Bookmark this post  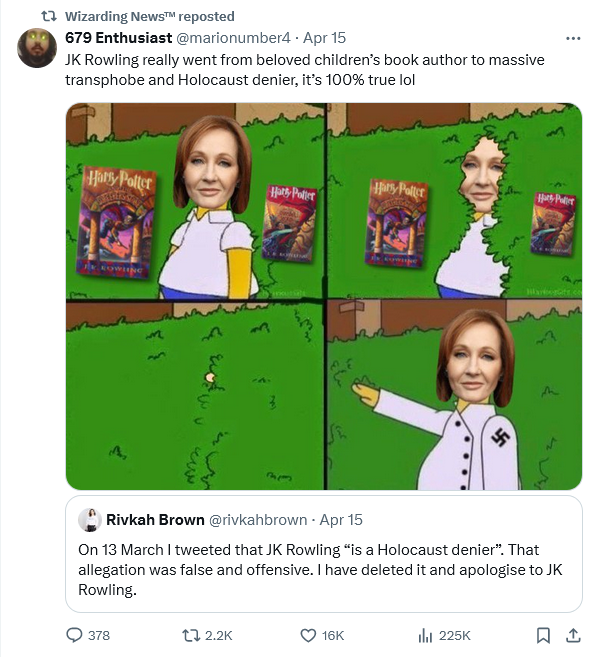coord(544,635)
